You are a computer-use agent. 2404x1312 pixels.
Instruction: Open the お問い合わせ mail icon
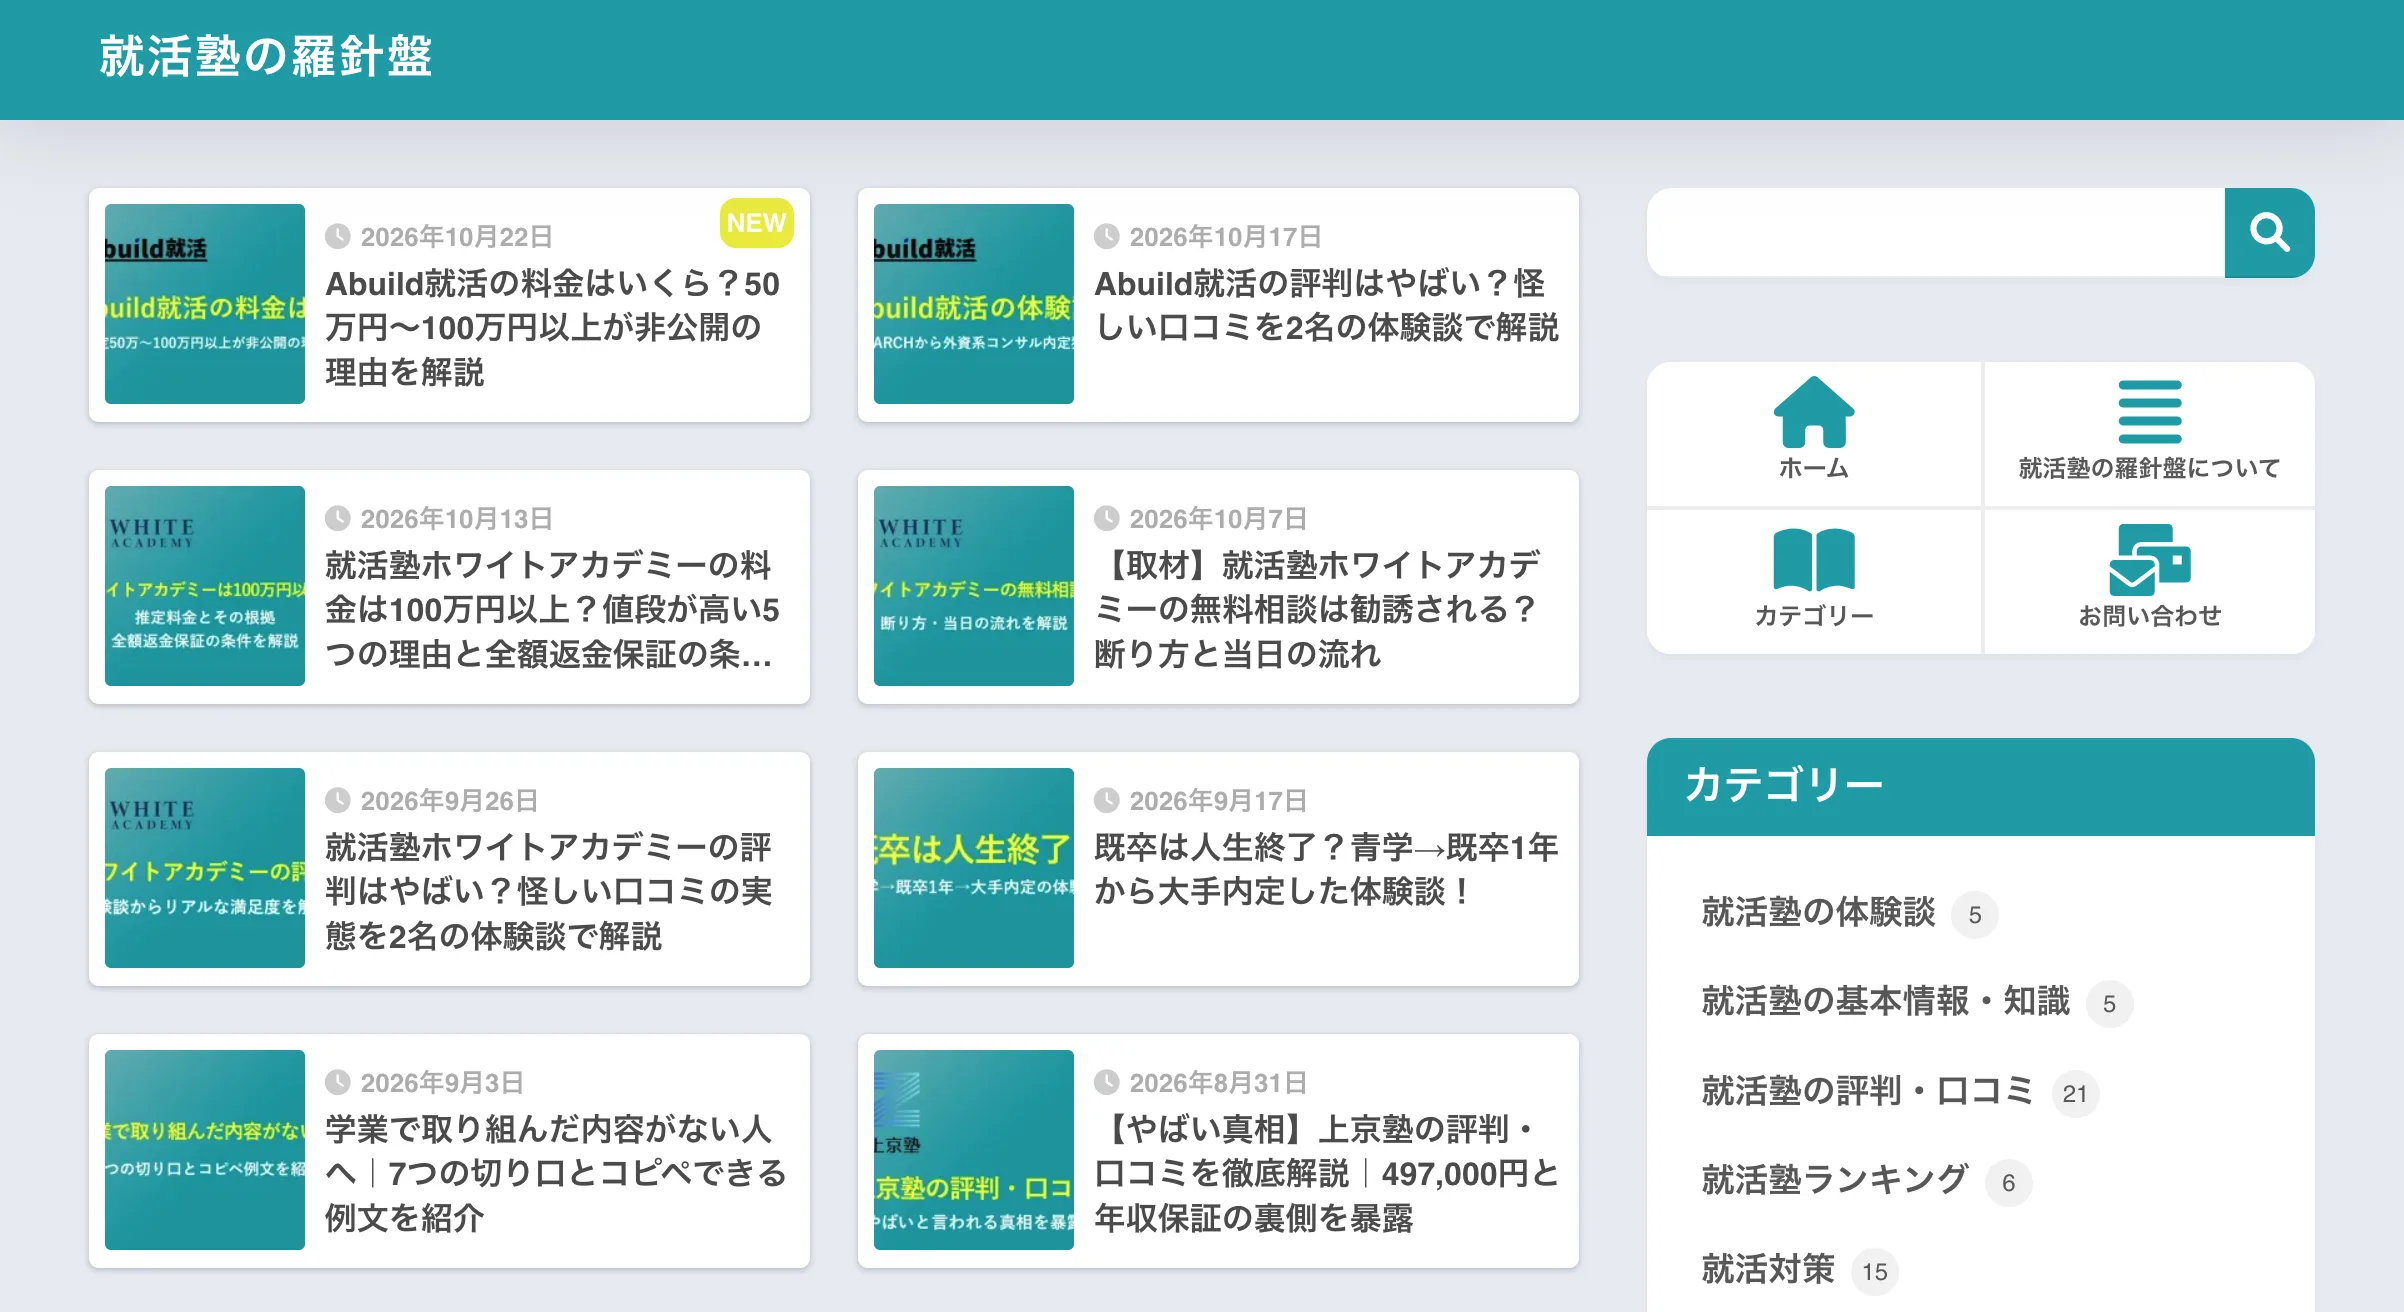[x=2149, y=560]
